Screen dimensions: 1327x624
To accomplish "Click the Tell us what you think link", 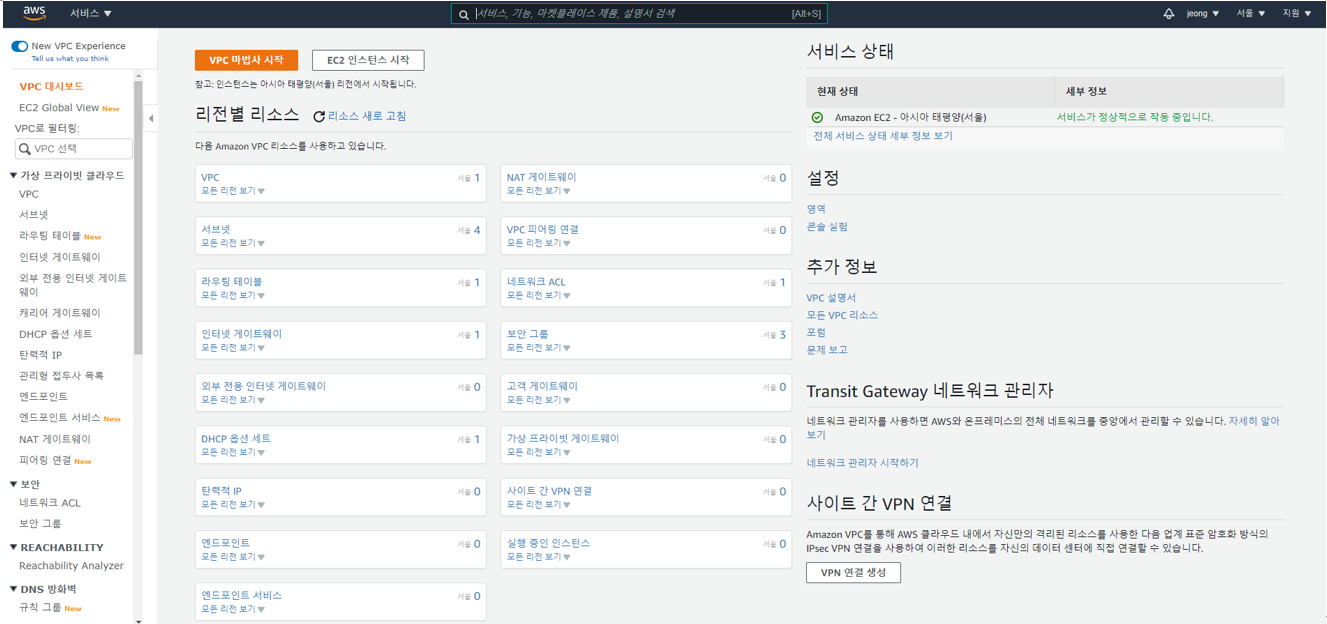I will tap(70, 59).
